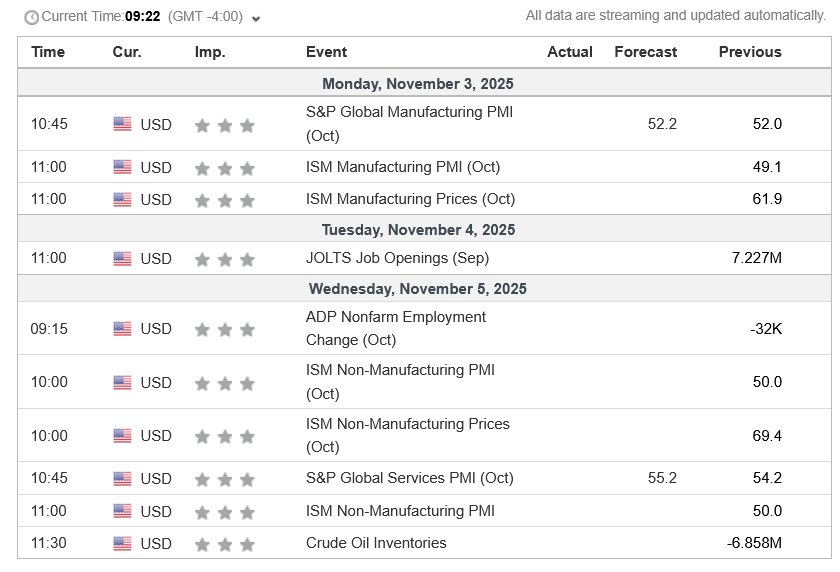Click importance stars for S&P Global Services PMI

click(225, 479)
